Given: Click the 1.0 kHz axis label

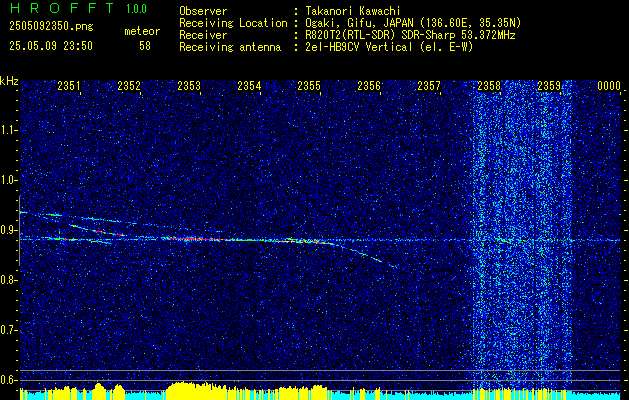Looking at the screenshot, I should coord(8,180).
